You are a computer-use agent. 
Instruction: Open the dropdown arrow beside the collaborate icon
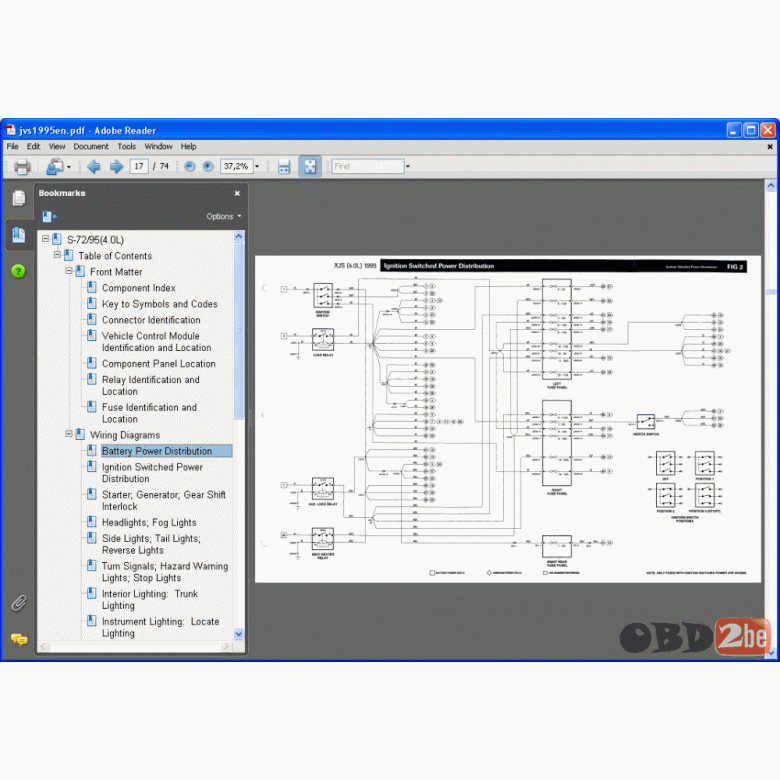click(69, 167)
